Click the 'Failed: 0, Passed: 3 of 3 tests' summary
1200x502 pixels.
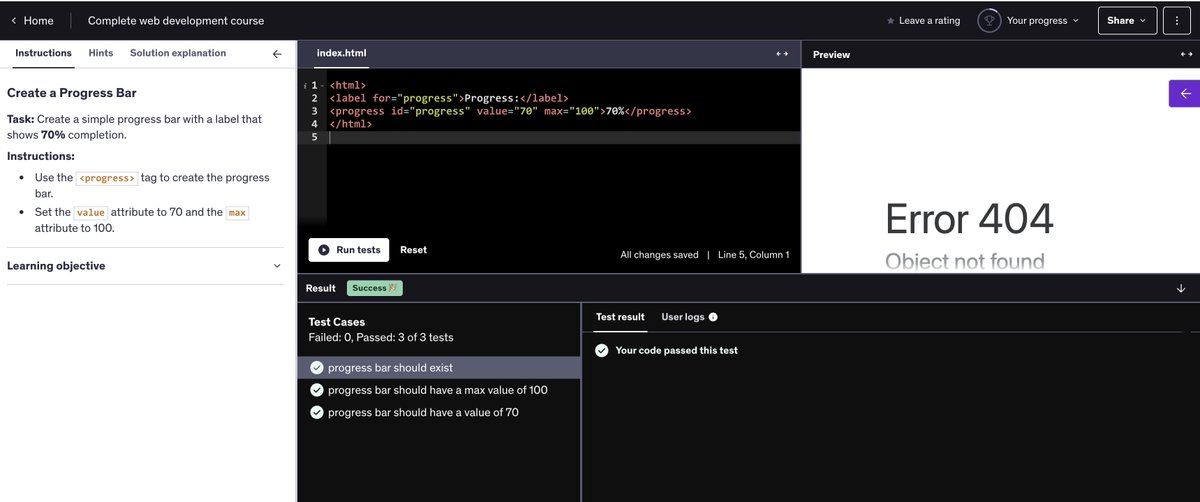[x=381, y=338]
